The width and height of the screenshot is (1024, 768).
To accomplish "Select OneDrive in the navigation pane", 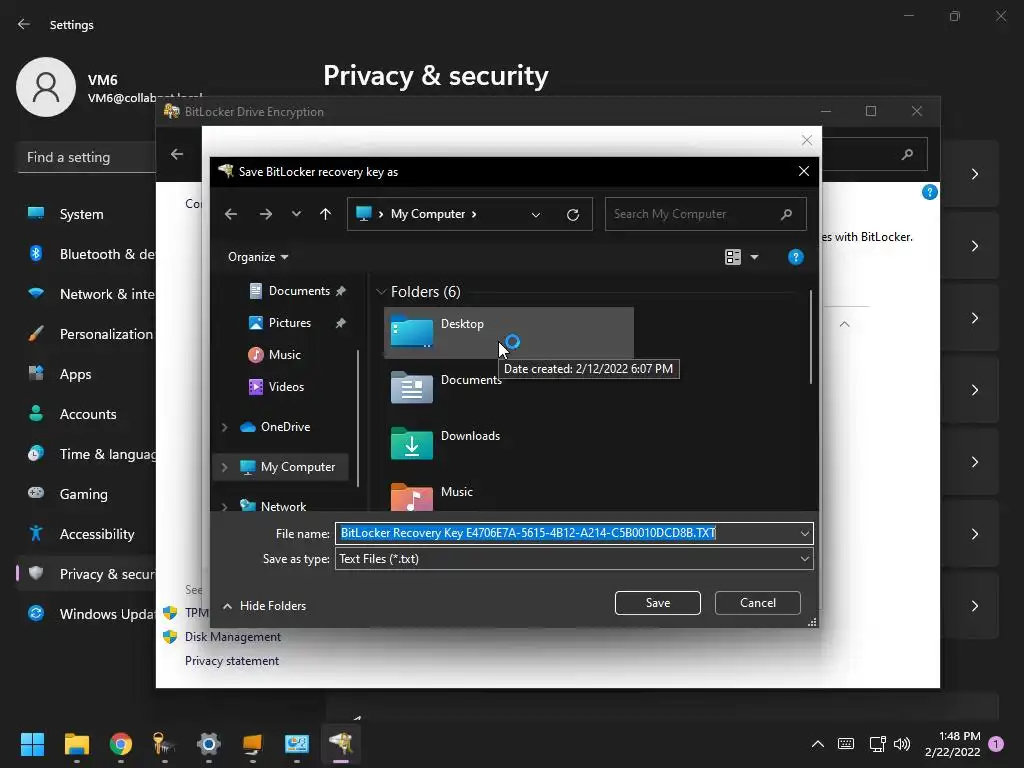I will (285, 427).
